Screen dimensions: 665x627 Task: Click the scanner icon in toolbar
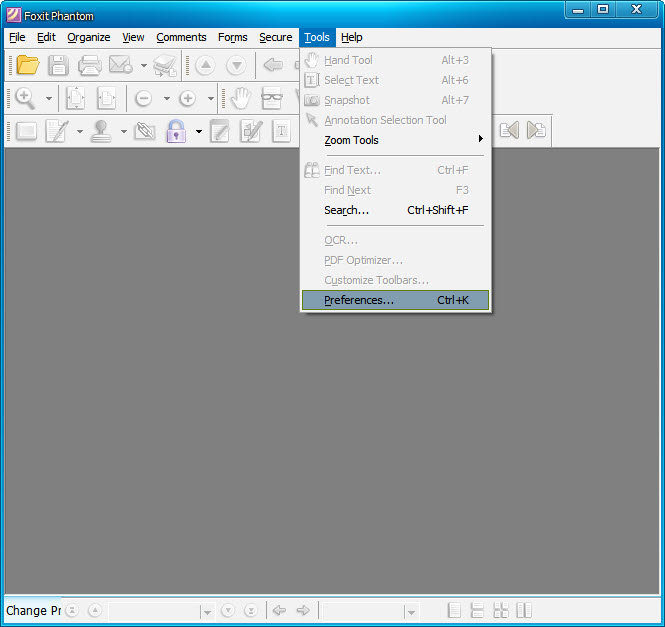(165, 66)
